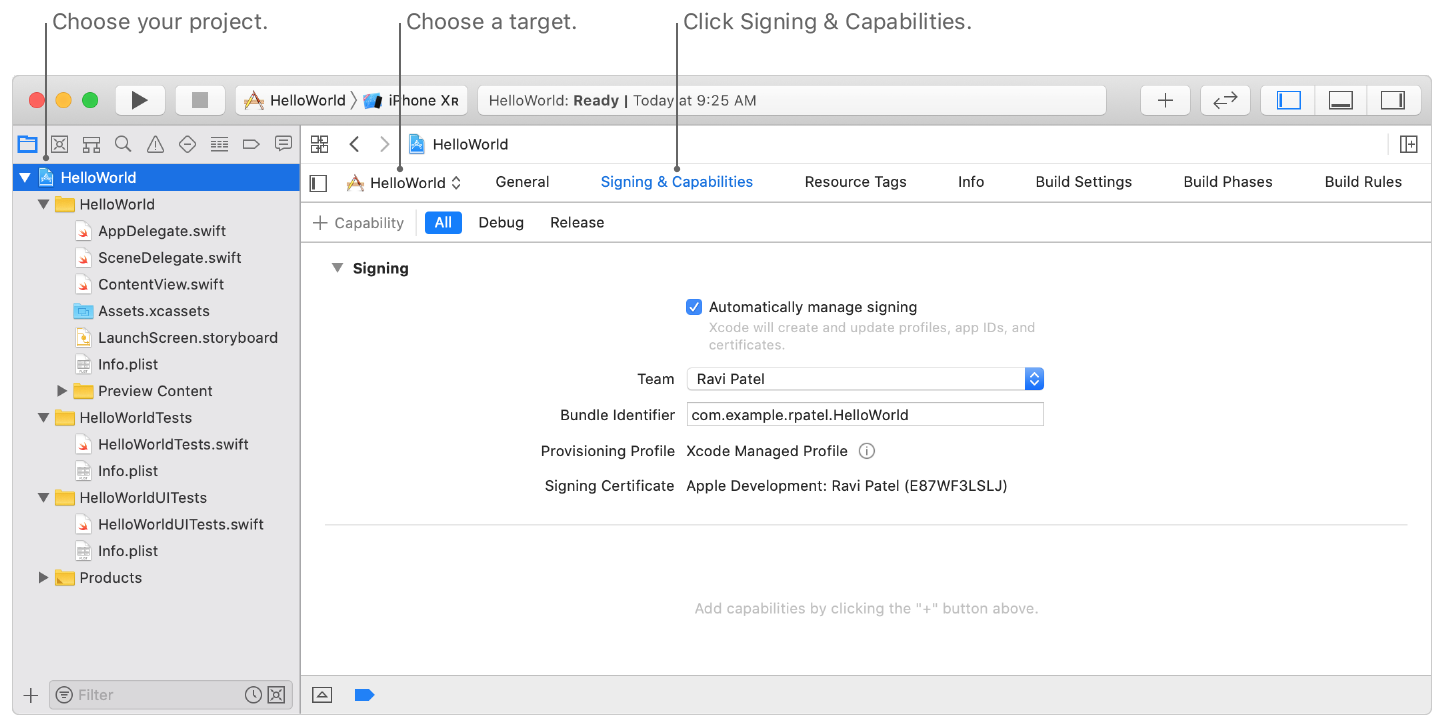The image size is (1444, 727).
Task: Open the Library with the plus toolbar icon
Action: pyautogui.click(x=1165, y=100)
